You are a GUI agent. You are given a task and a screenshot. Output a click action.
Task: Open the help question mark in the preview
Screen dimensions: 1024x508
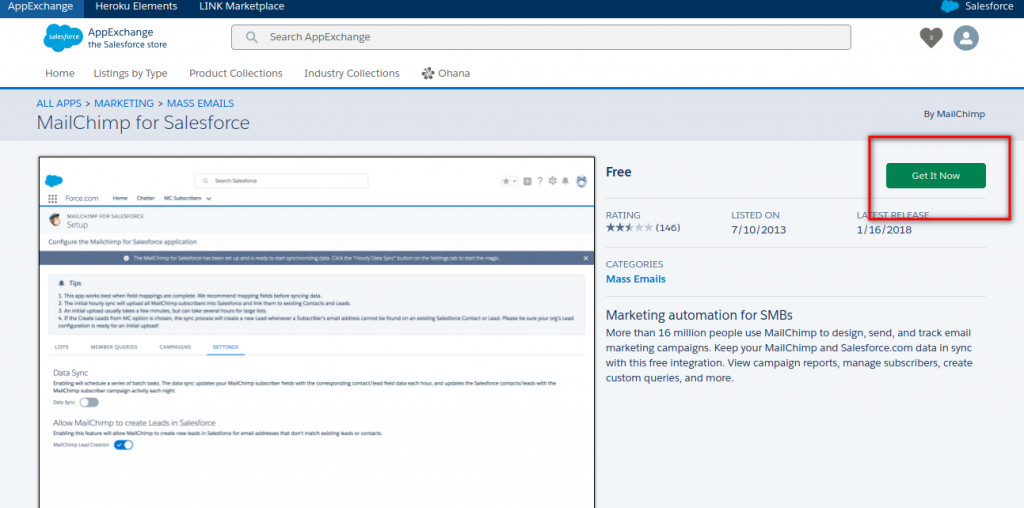(540, 181)
